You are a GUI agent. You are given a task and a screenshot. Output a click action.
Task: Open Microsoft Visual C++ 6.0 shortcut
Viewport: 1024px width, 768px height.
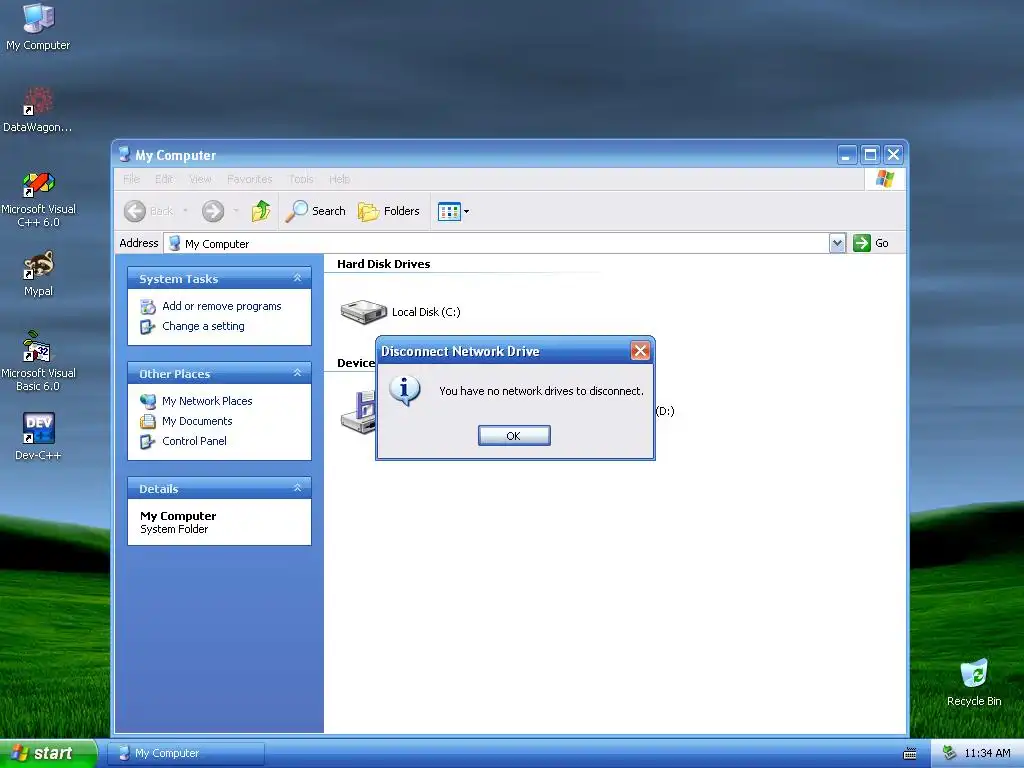(38, 199)
